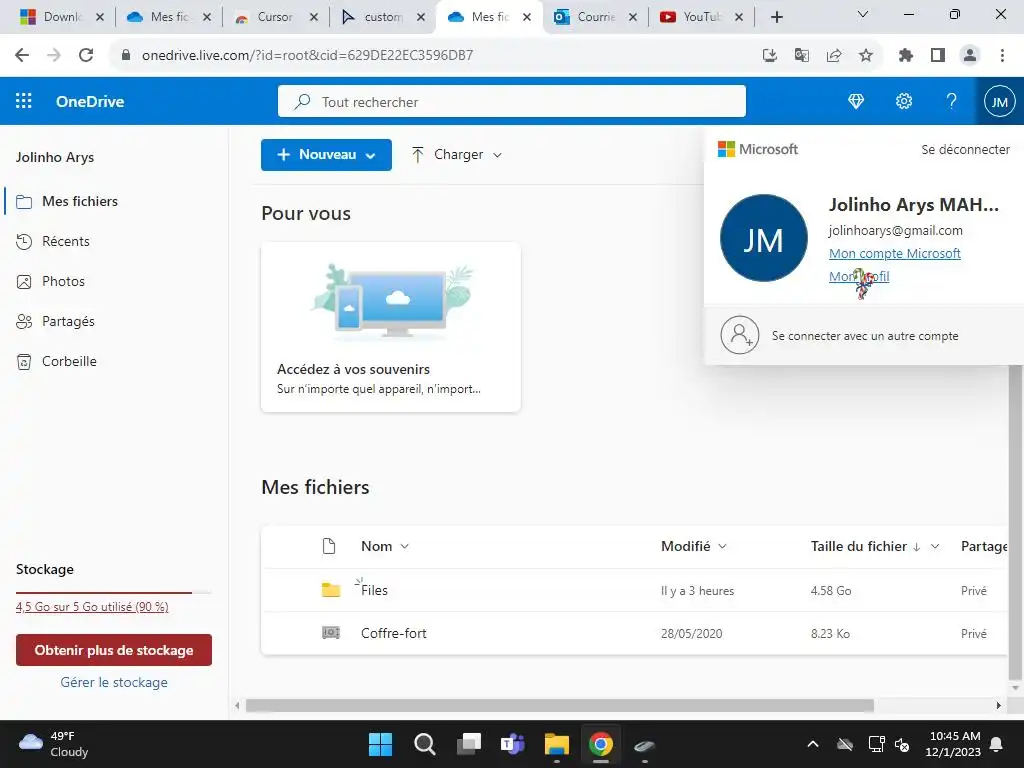Click the Partage column header
This screenshot has width=1024, height=768.
[x=984, y=547]
